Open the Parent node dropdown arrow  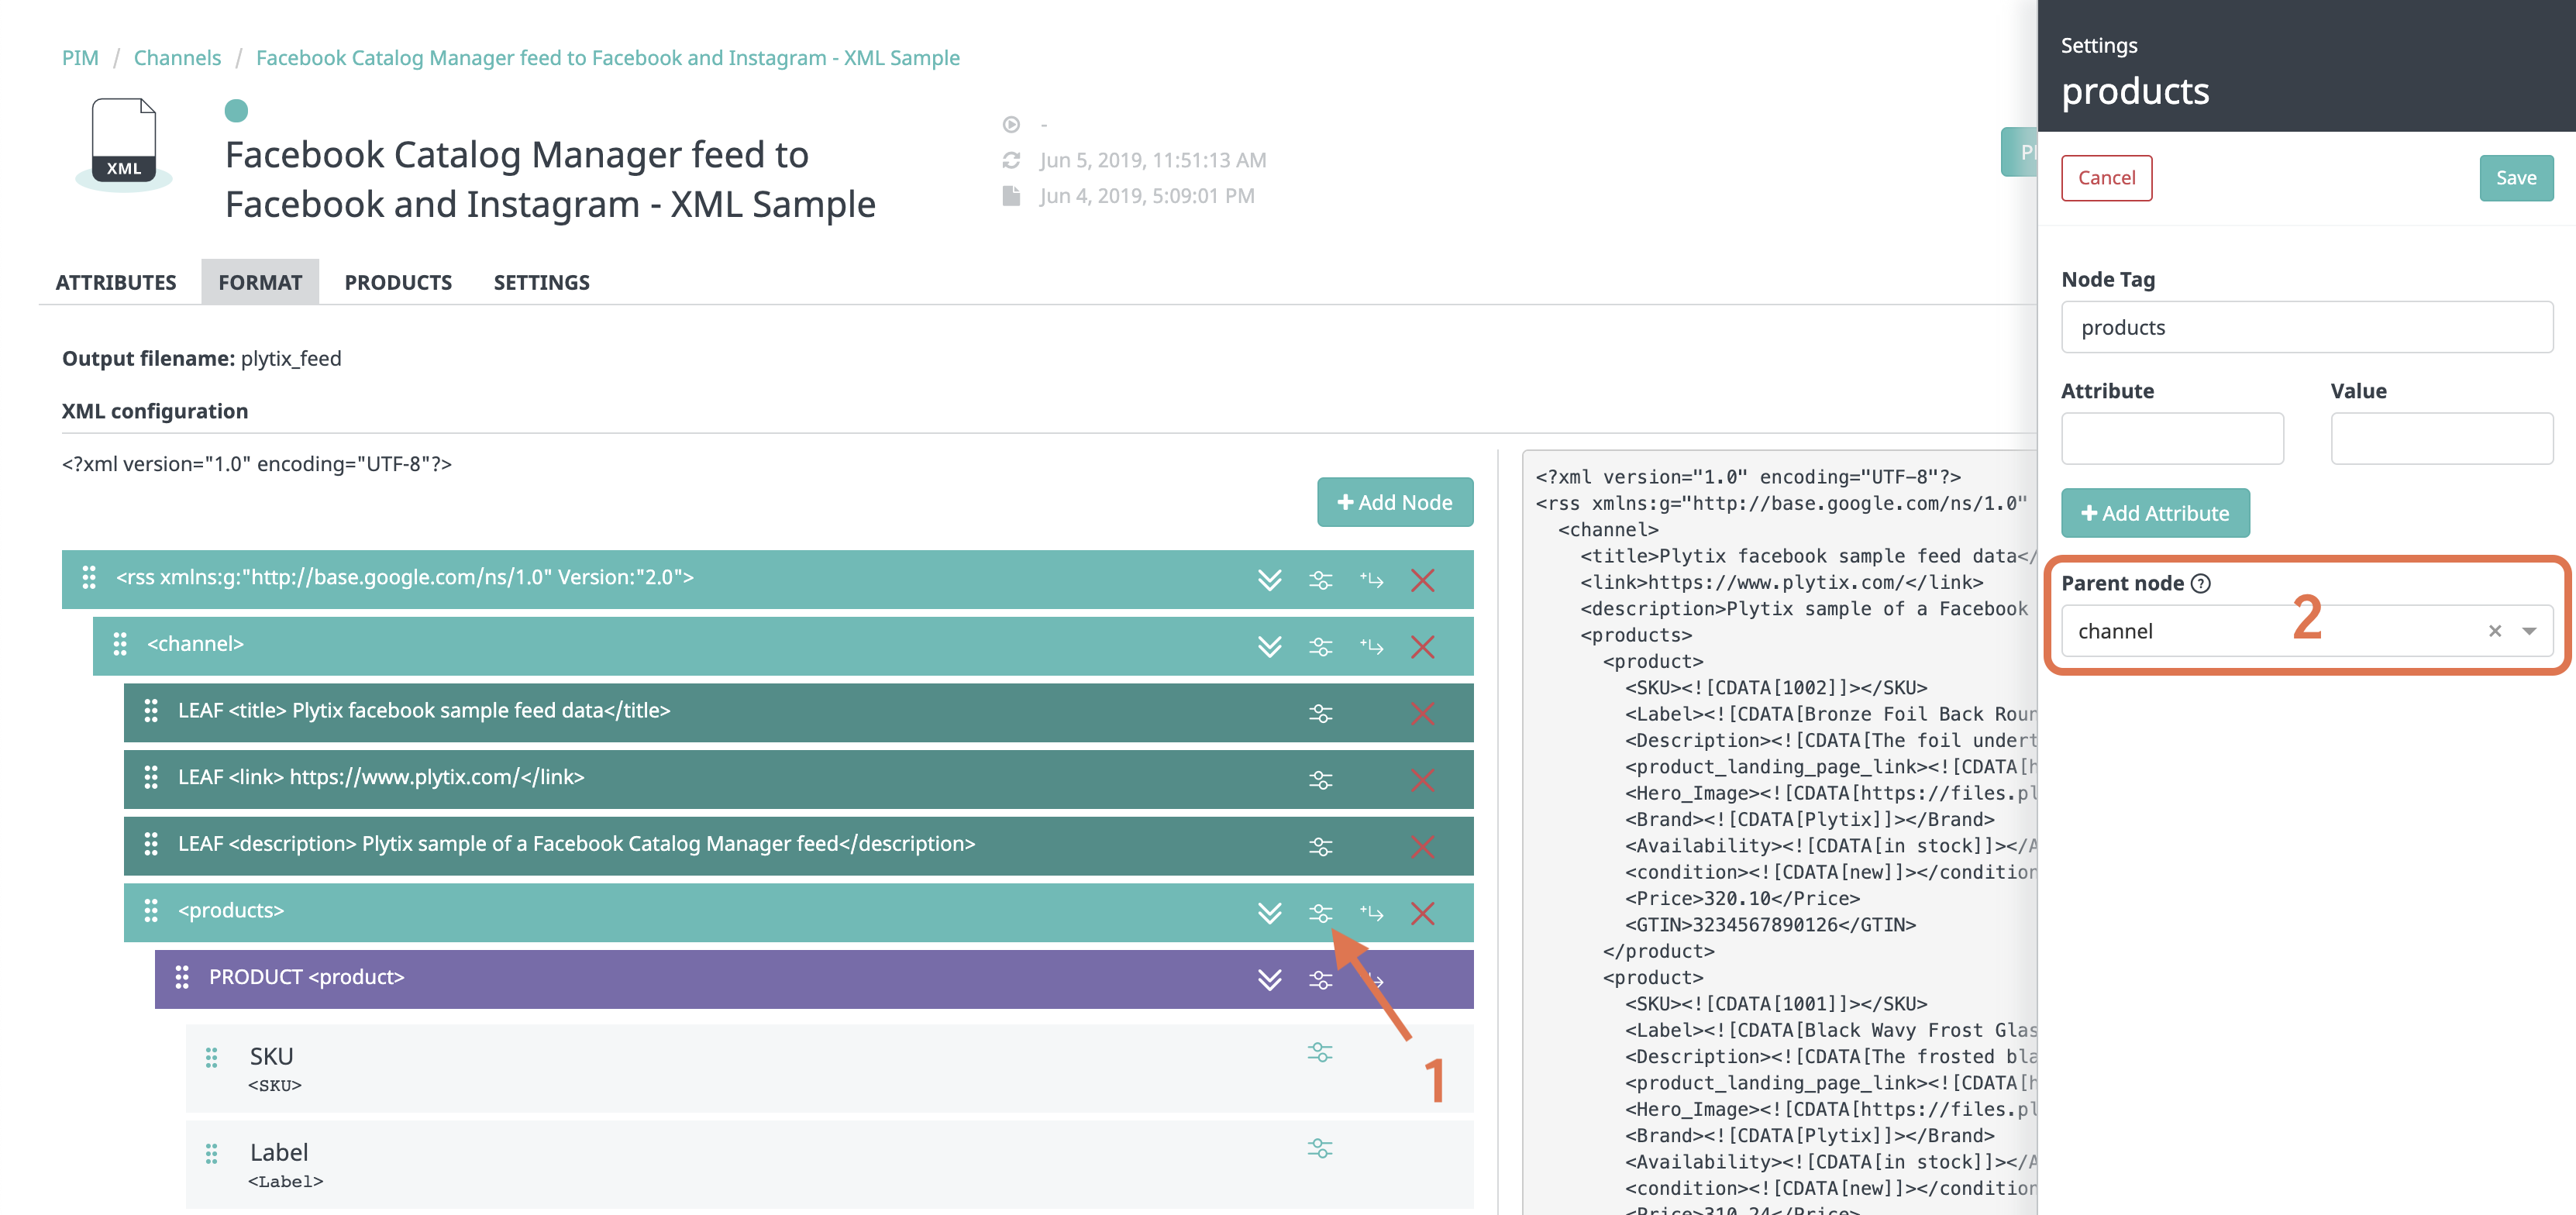(x=2529, y=631)
